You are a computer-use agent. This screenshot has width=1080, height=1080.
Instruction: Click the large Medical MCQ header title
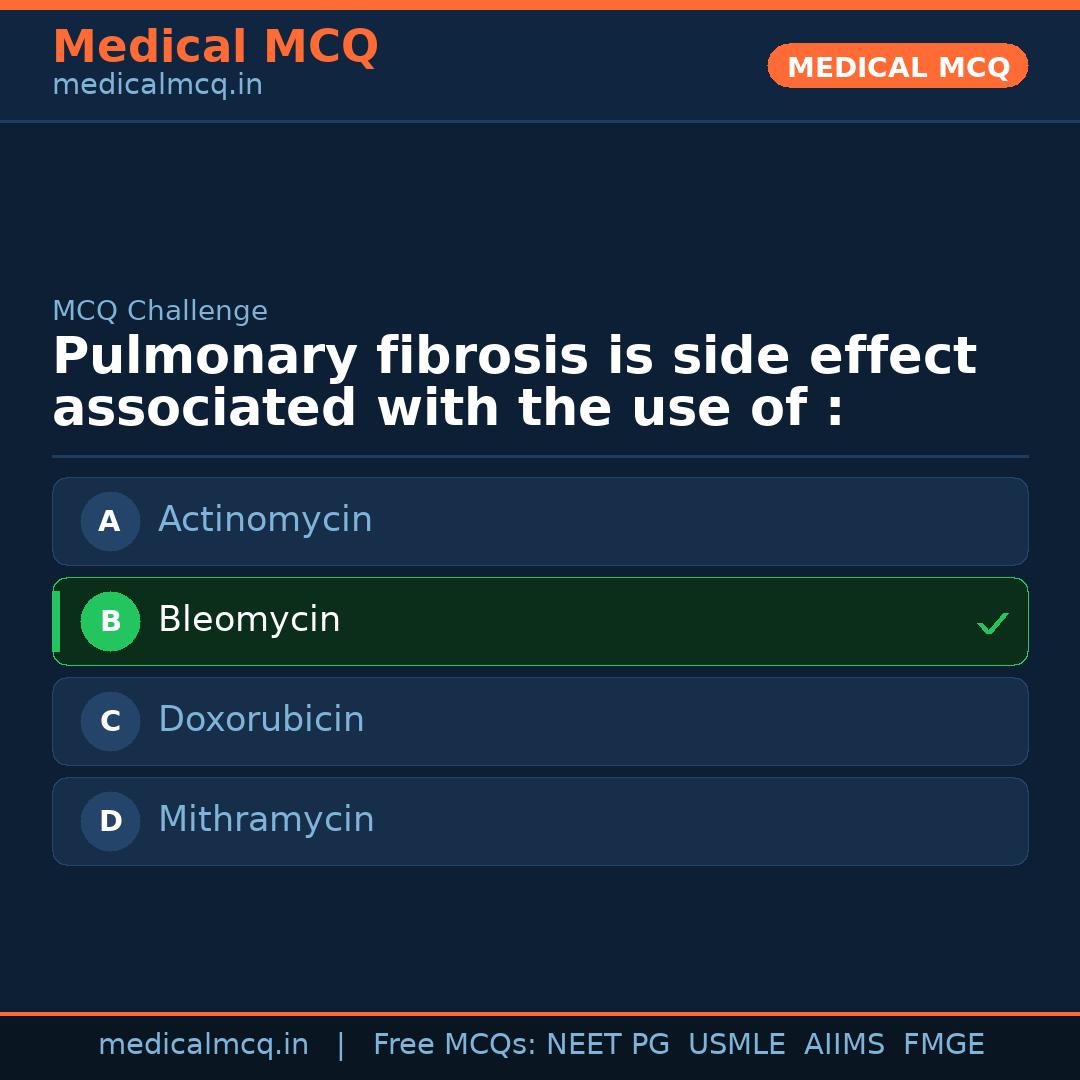[x=215, y=47]
